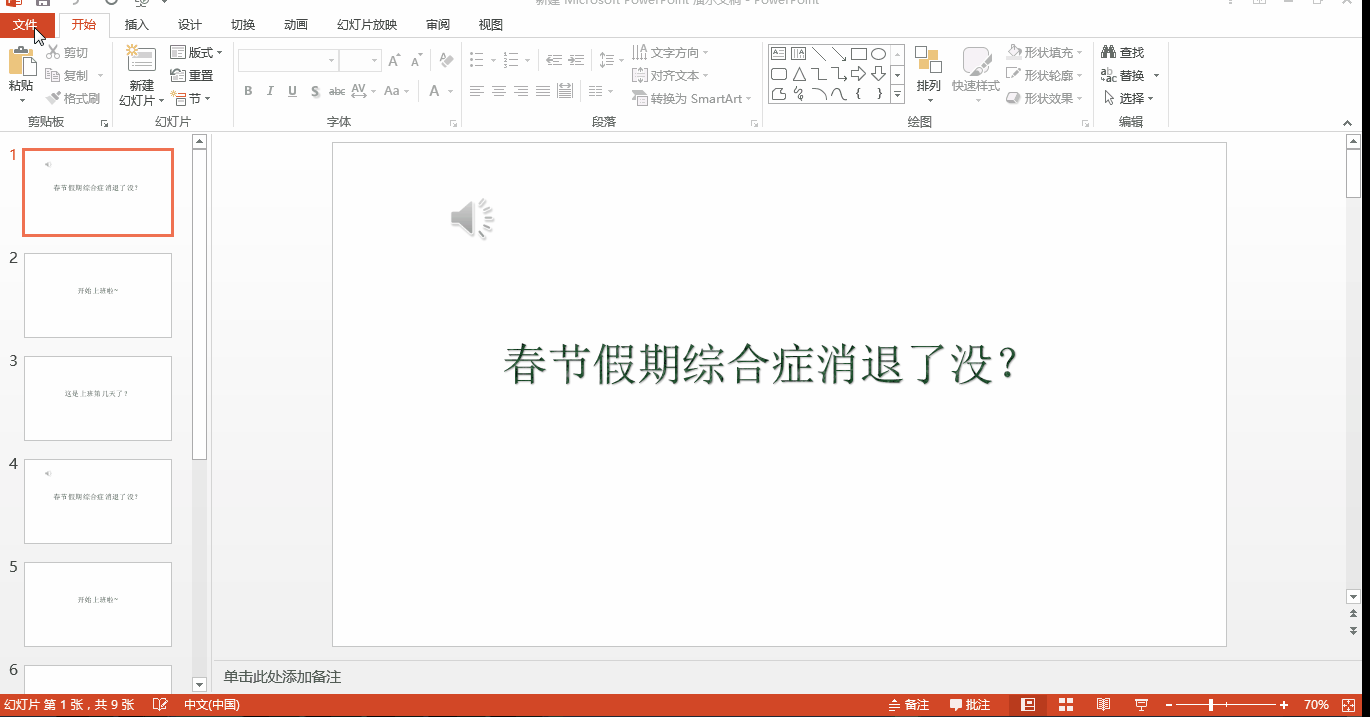Toggle bold text formatting
This screenshot has height=717, width=1370.
point(248,91)
